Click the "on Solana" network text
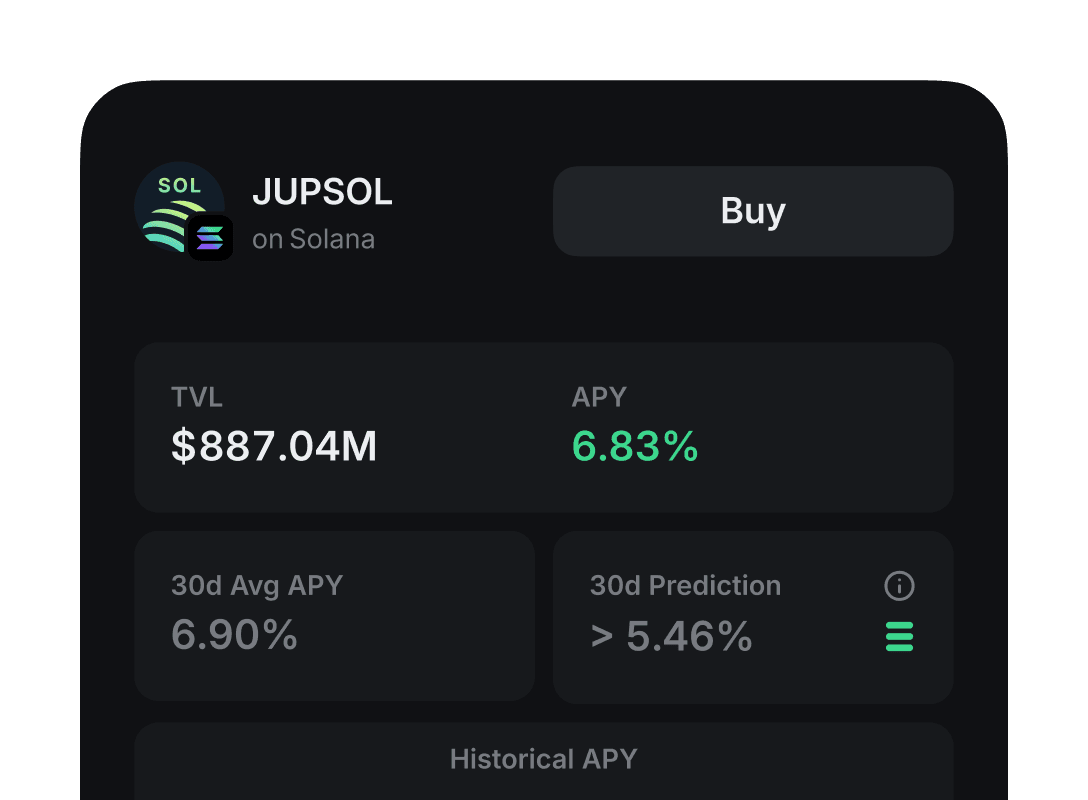 [313, 240]
